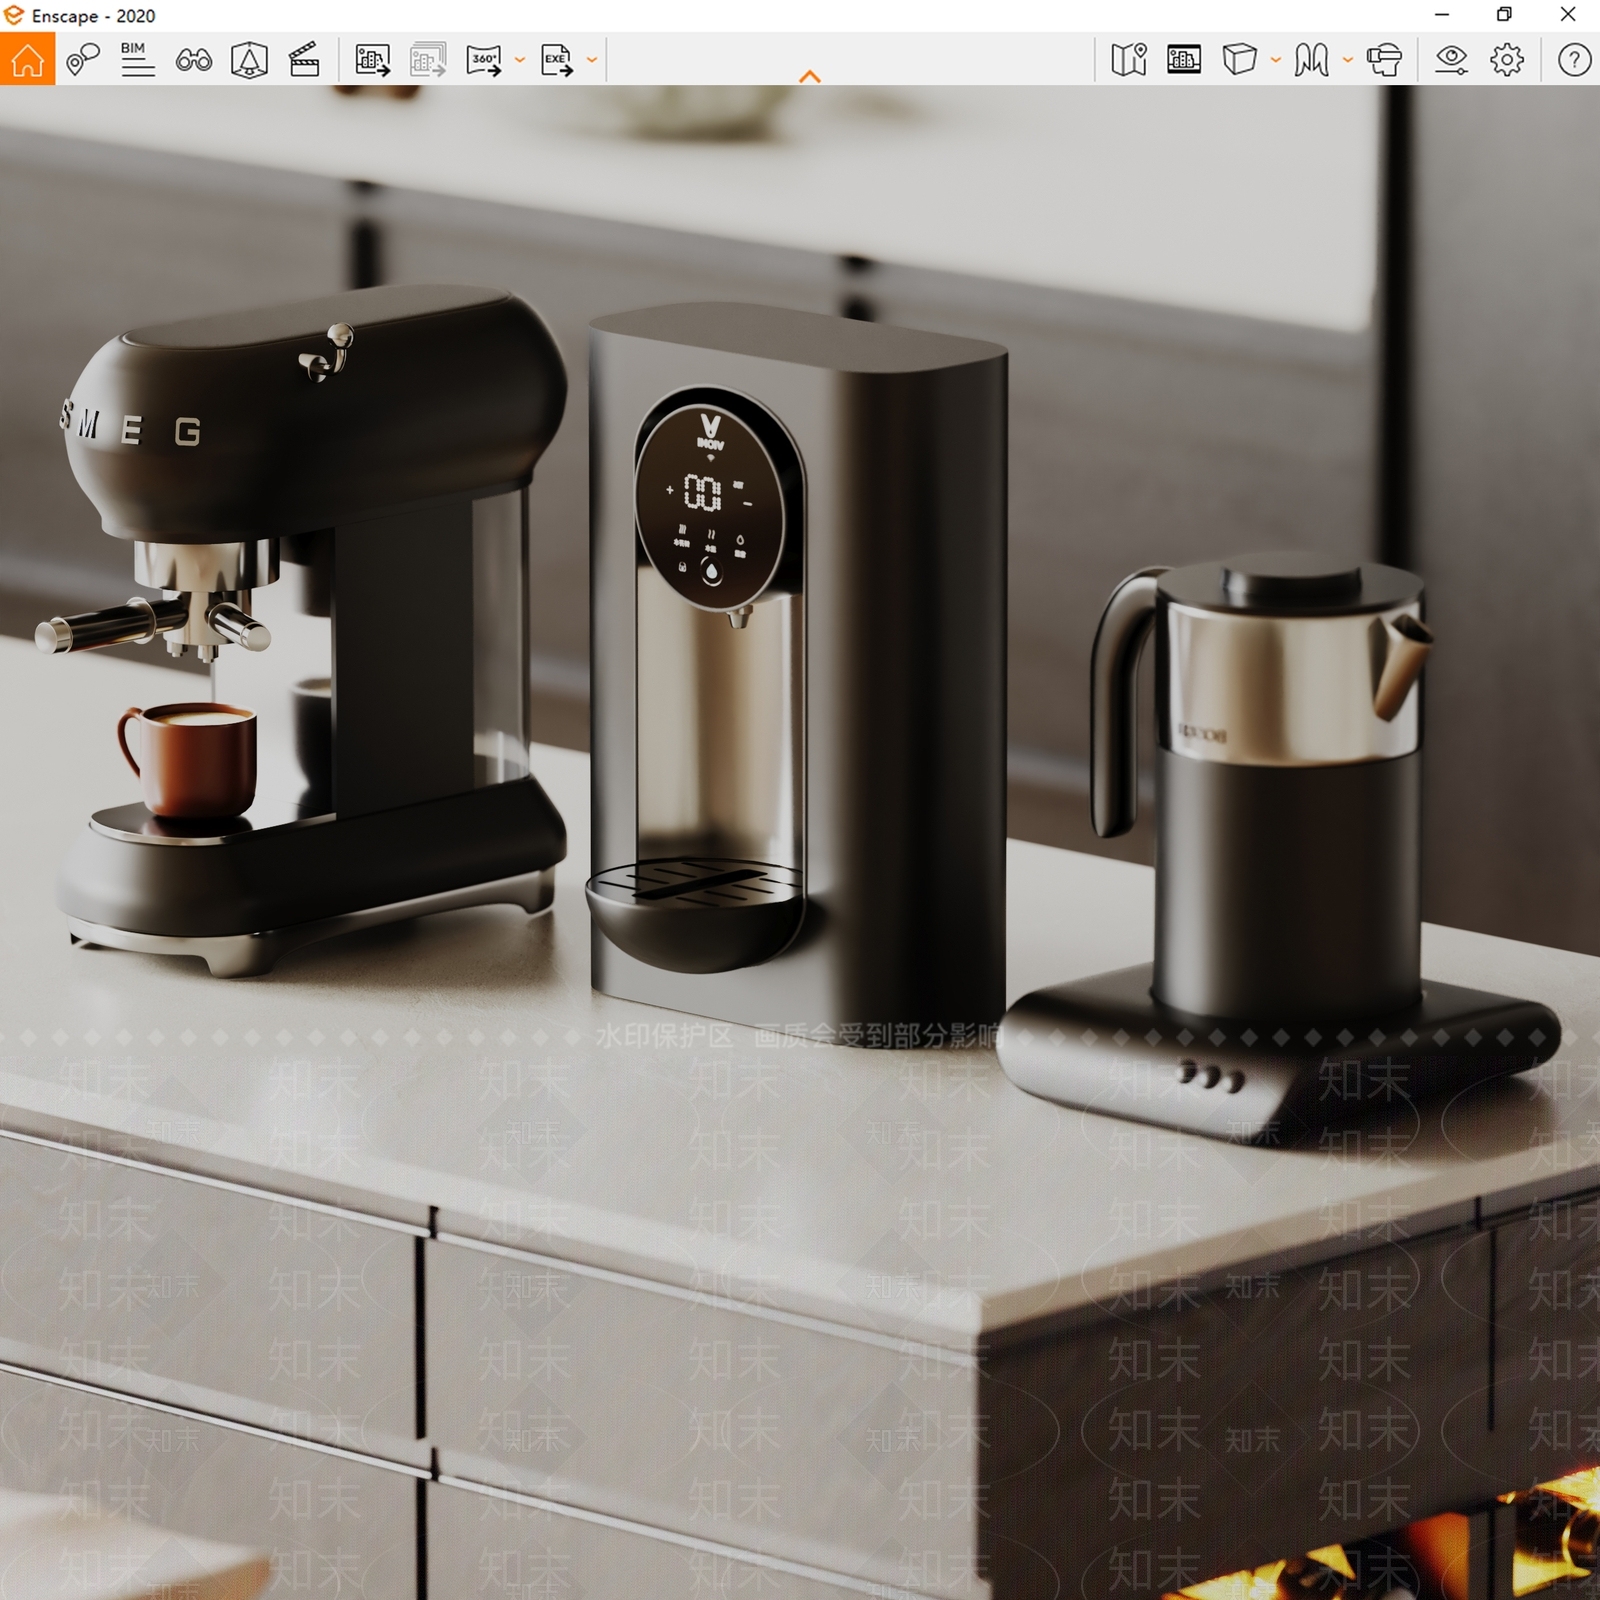
Task: Export a 360° mono panorama
Action: (484, 60)
